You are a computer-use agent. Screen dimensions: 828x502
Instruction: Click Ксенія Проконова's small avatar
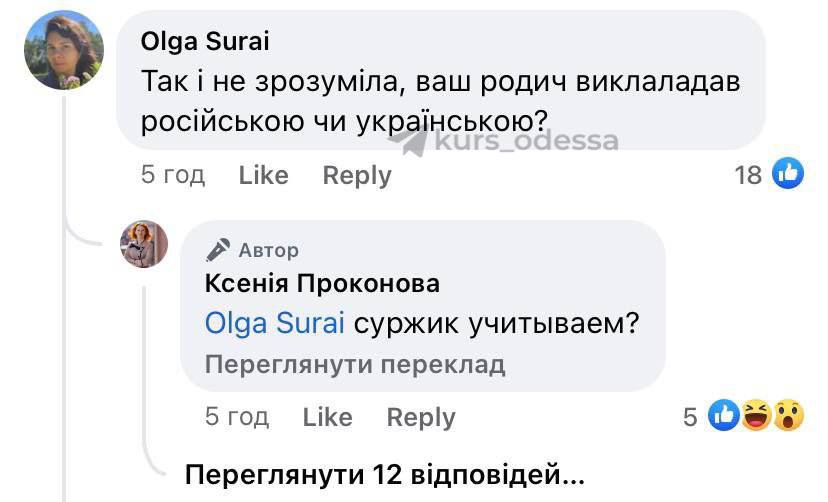click(144, 244)
